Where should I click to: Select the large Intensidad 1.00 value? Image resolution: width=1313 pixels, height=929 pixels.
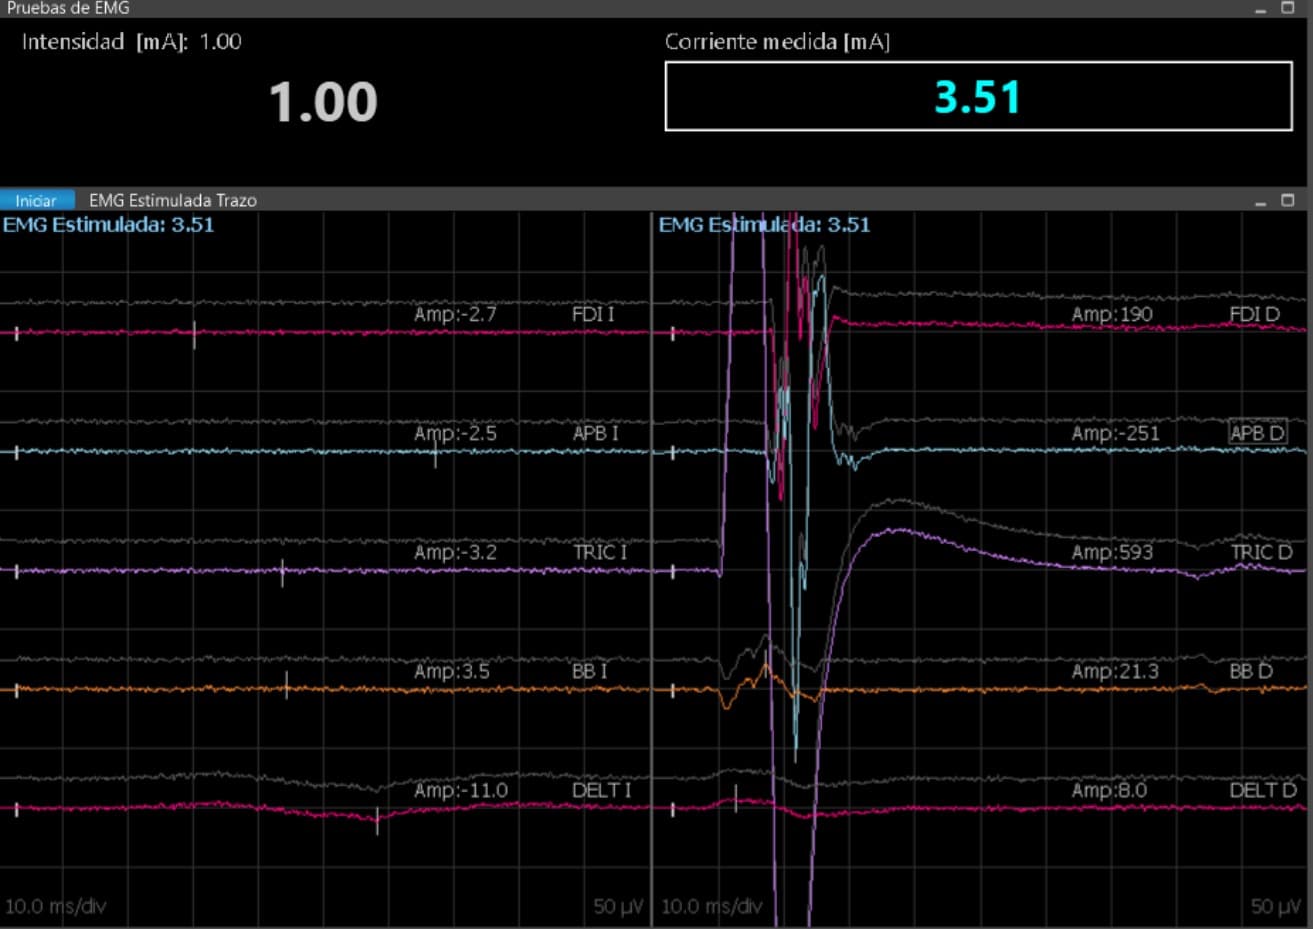tap(323, 102)
